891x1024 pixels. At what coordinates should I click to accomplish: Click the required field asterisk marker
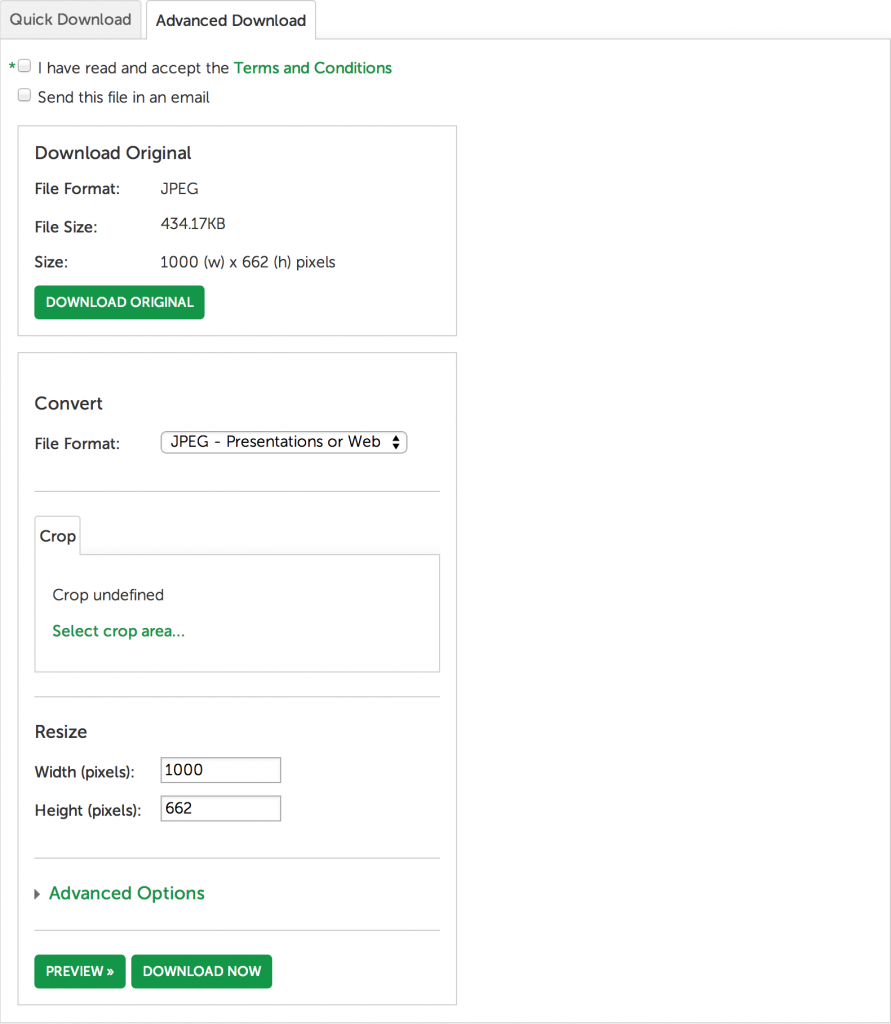pyautogui.click(x=10, y=65)
